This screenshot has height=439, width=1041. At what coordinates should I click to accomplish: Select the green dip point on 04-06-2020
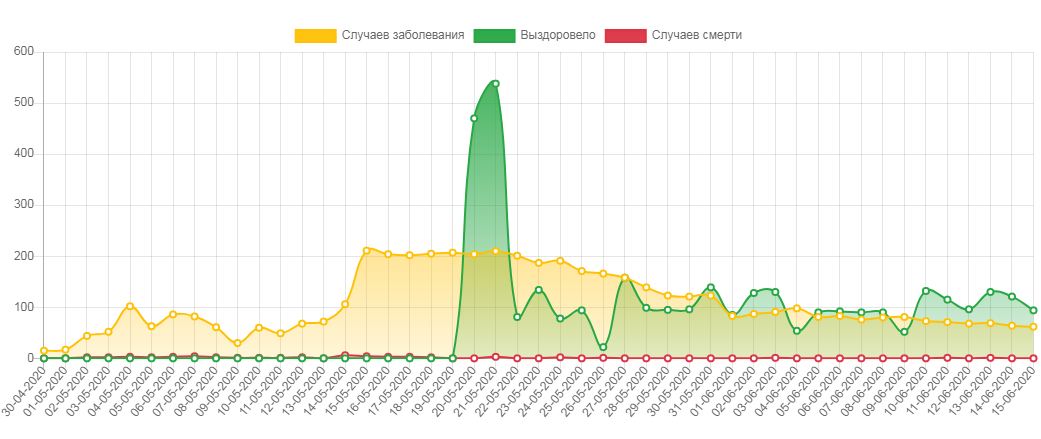point(797,331)
